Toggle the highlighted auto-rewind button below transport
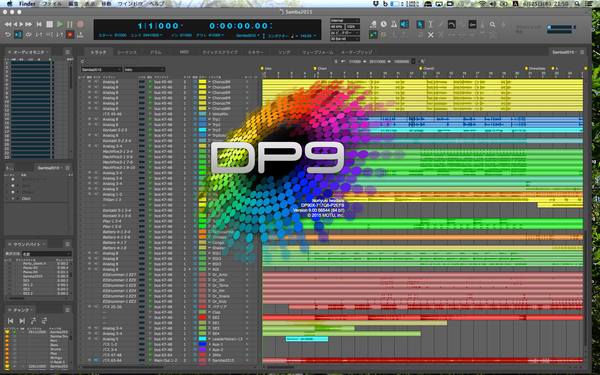This screenshot has width=600, height=375. point(18,35)
